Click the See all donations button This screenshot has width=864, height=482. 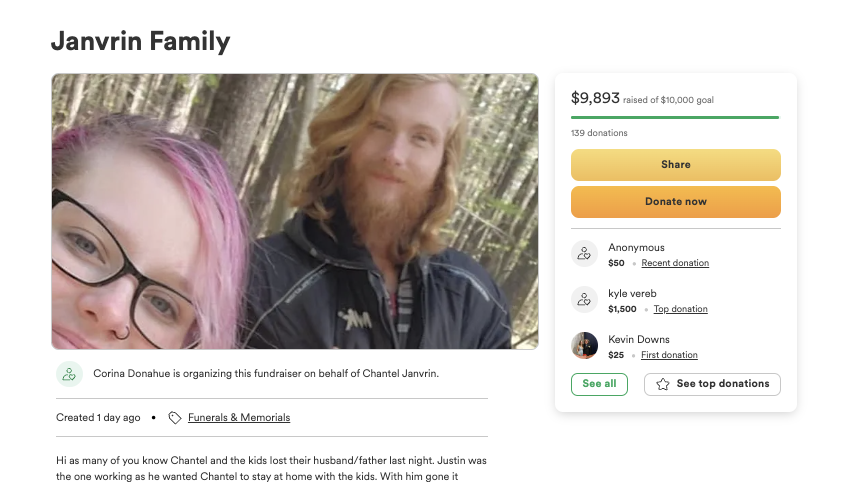[x=599, y=384]
